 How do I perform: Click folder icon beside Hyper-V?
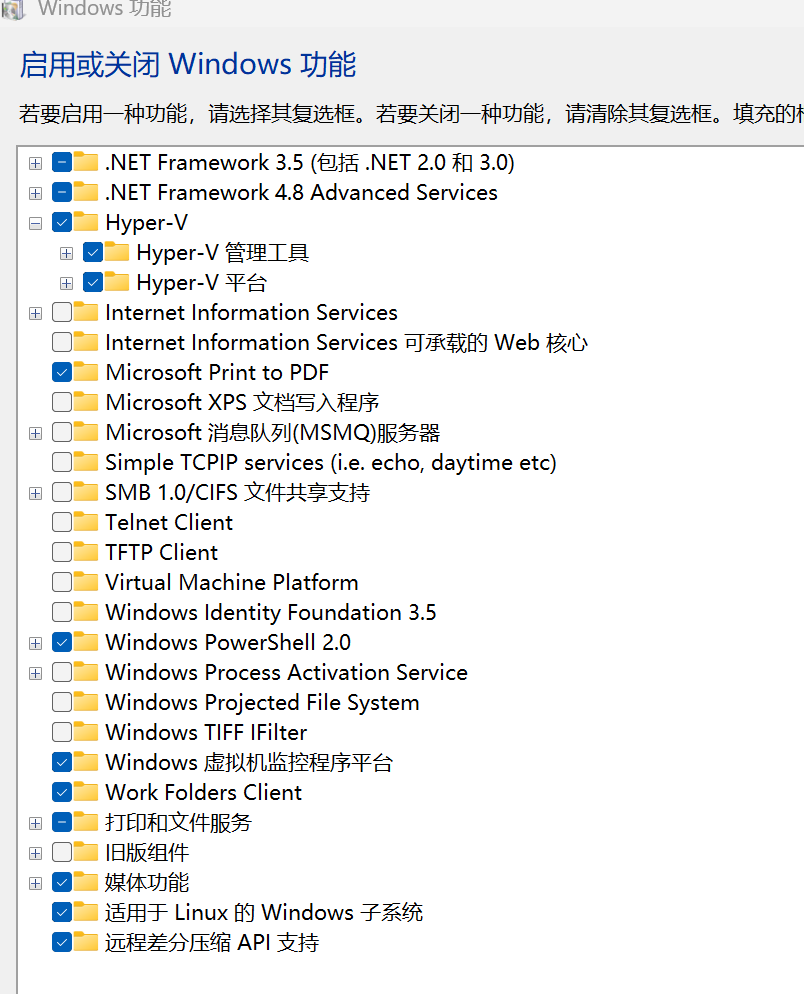pyautogui.click(x=86, y=222)
